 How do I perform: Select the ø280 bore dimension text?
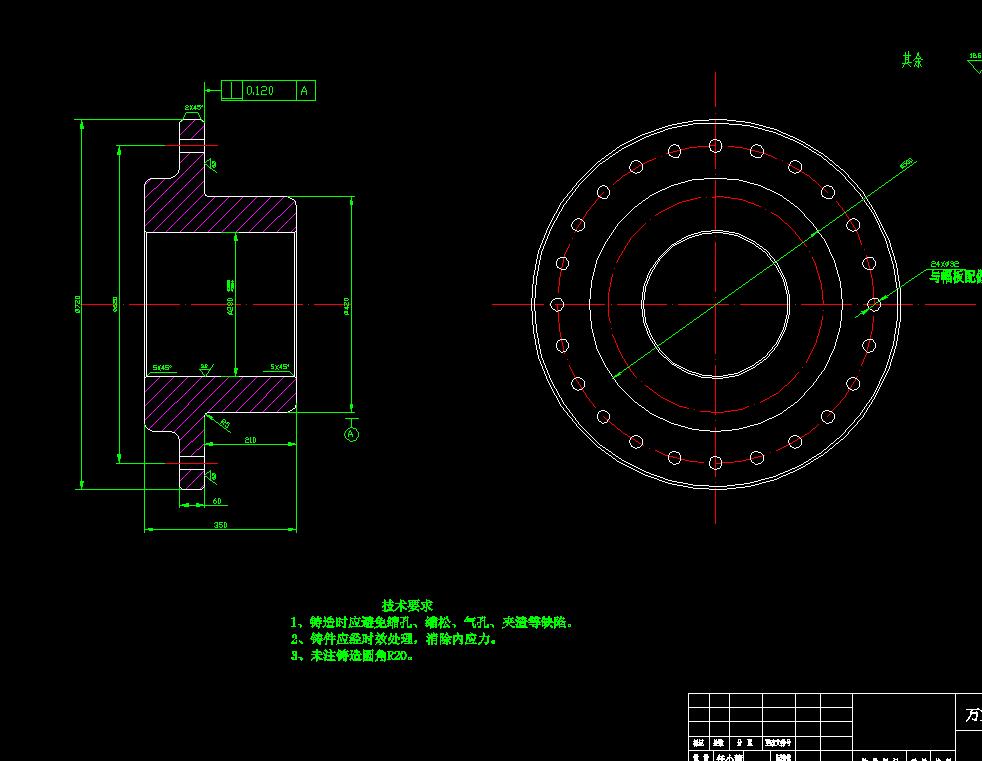point(230,306)
